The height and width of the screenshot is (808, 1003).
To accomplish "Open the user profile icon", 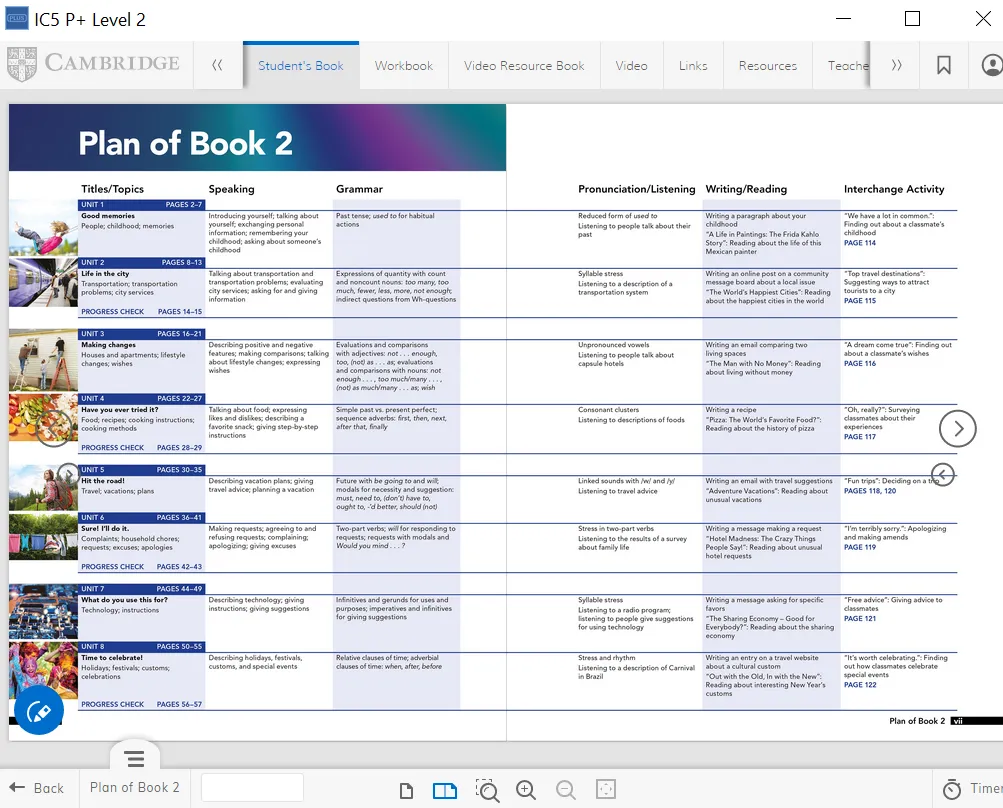I will click(992, 65).
